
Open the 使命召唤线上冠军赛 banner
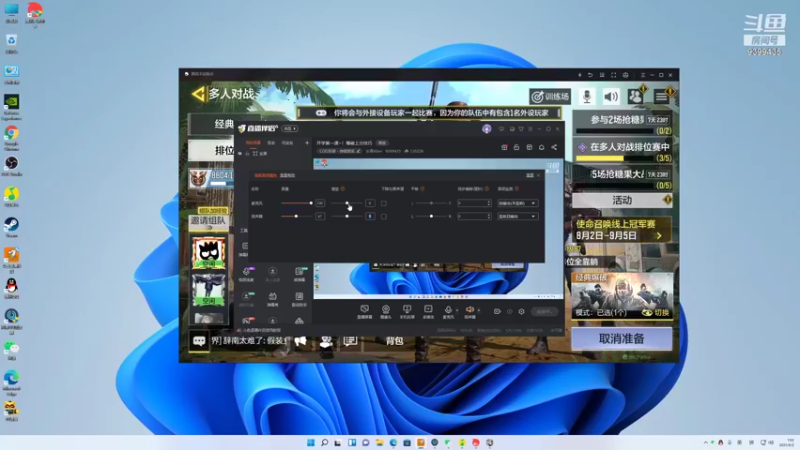pos(621,230)
